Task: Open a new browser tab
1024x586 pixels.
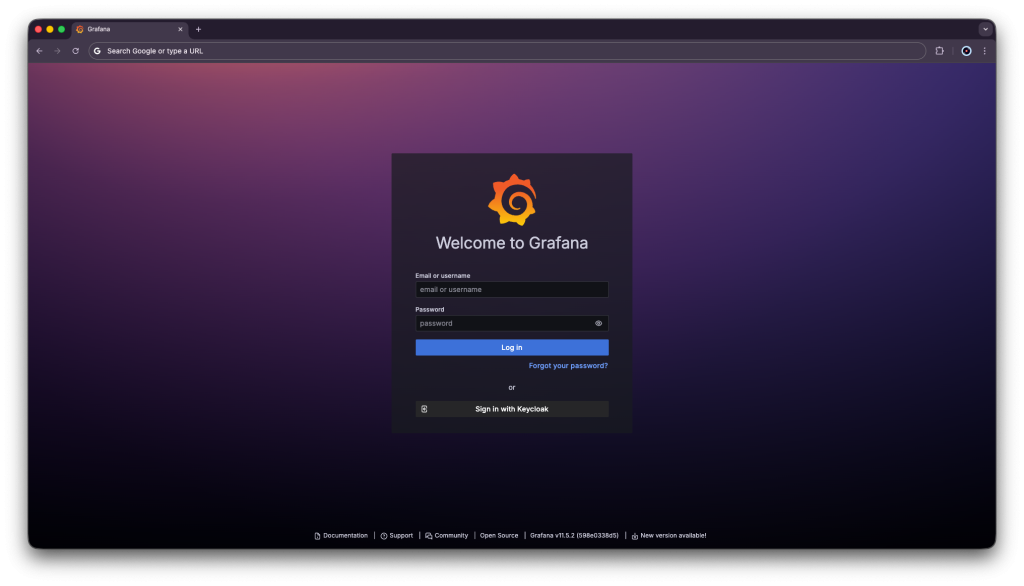Action: pos(198,29)
